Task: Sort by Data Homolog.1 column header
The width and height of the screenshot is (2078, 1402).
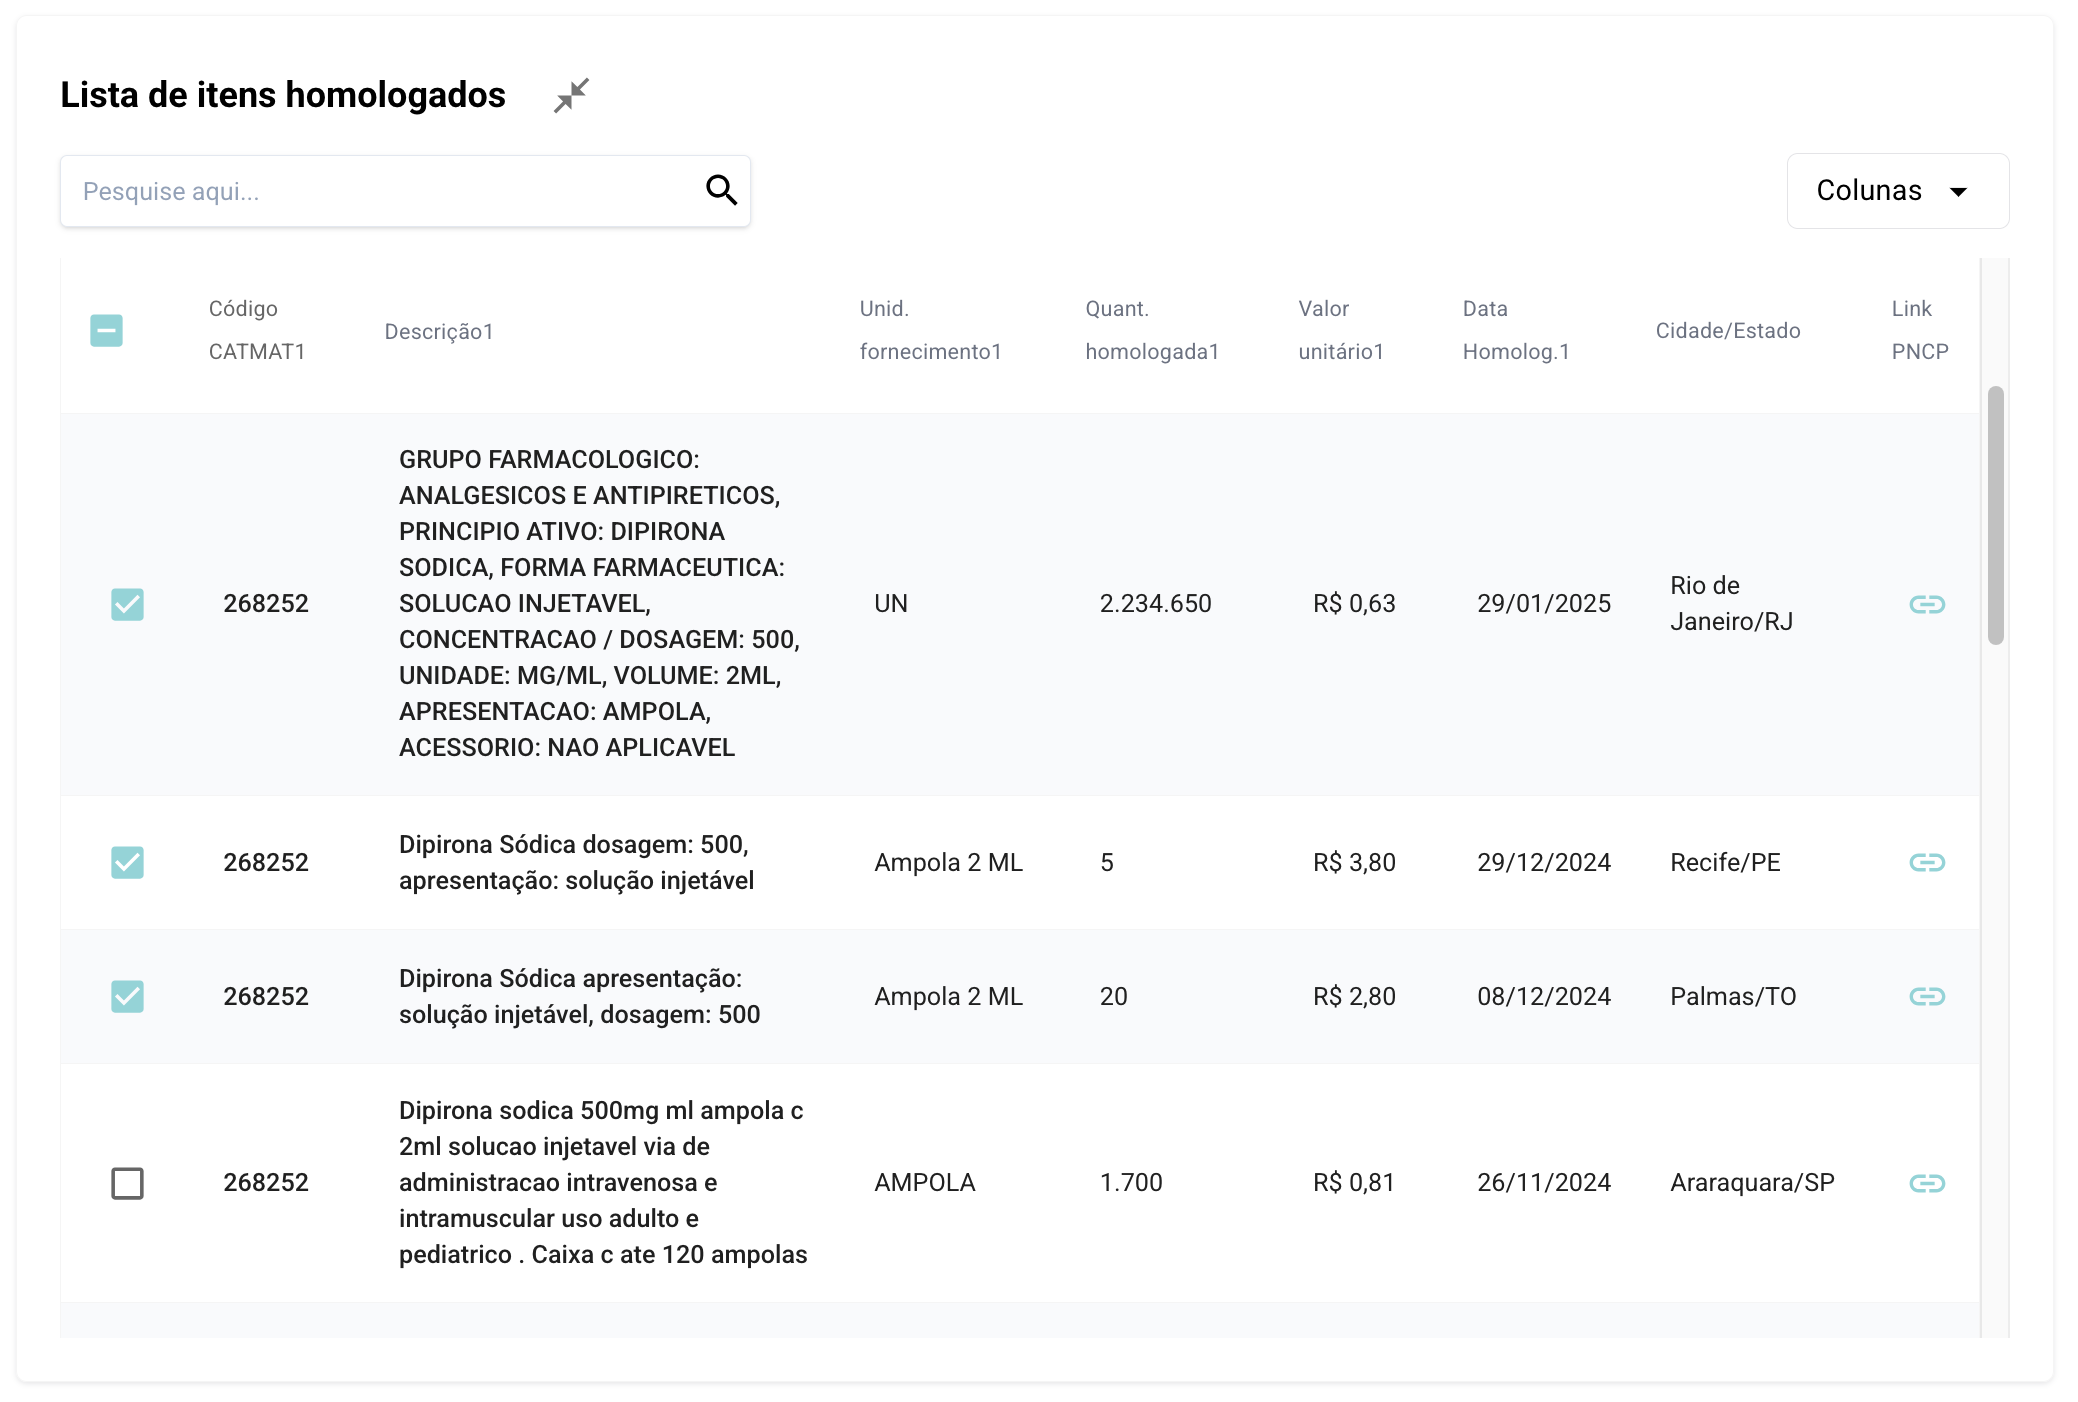Action: tap(1516, 330)
